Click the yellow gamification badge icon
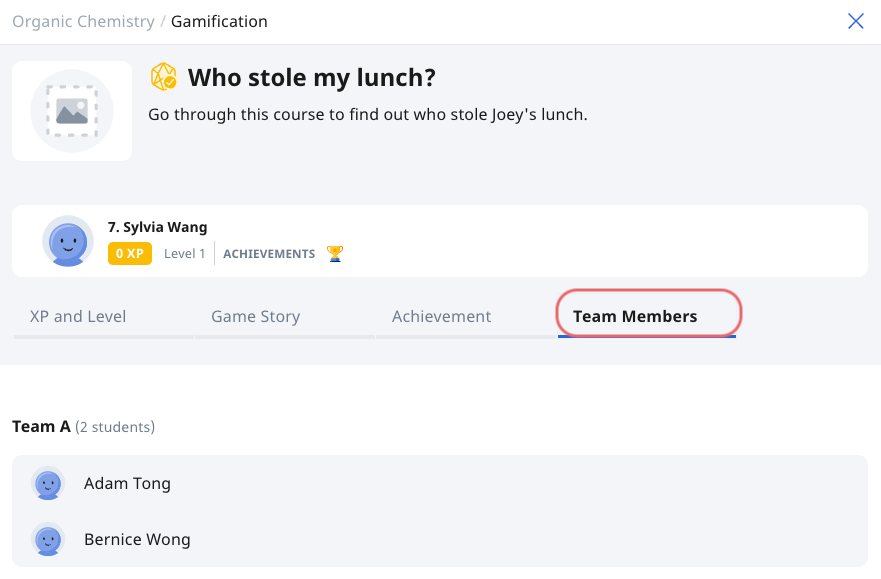881x579 pixels. [x=164, y=77]
